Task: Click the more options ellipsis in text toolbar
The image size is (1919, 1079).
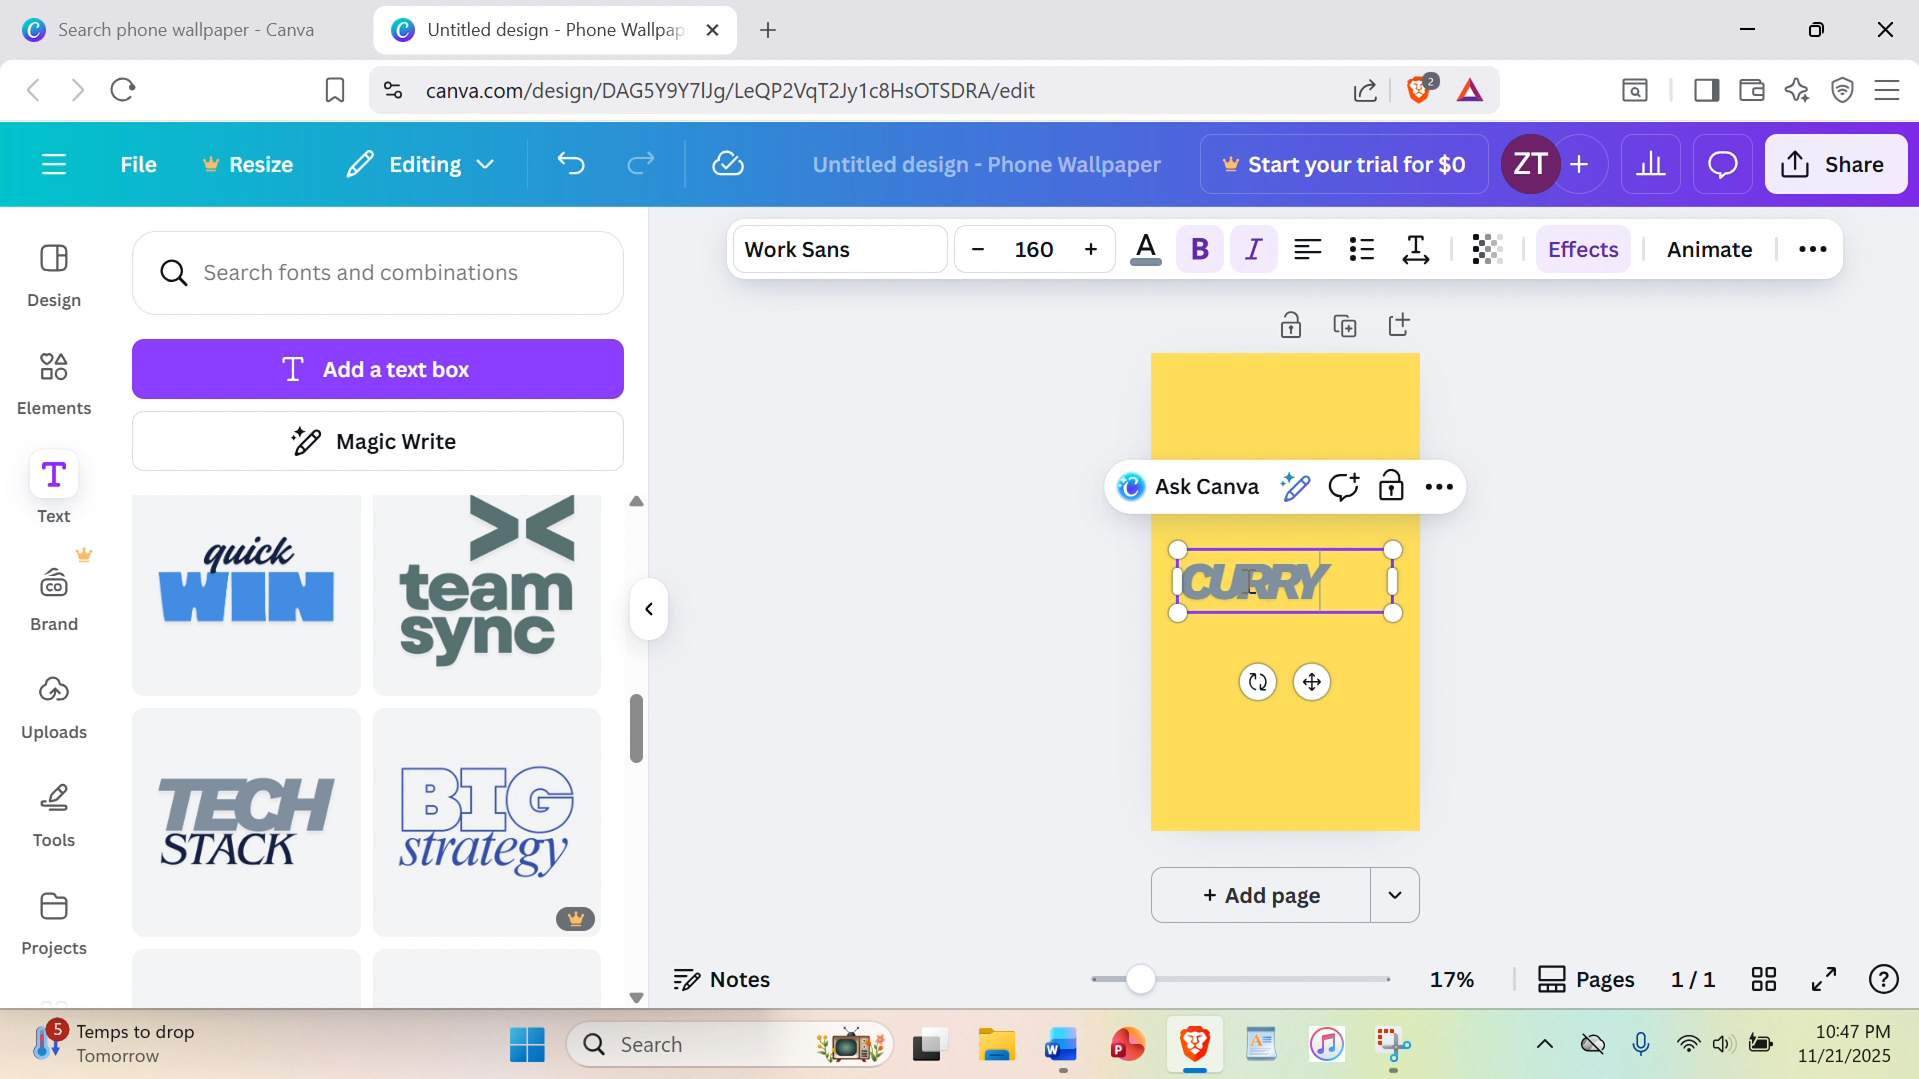Action: point(1812,249)
